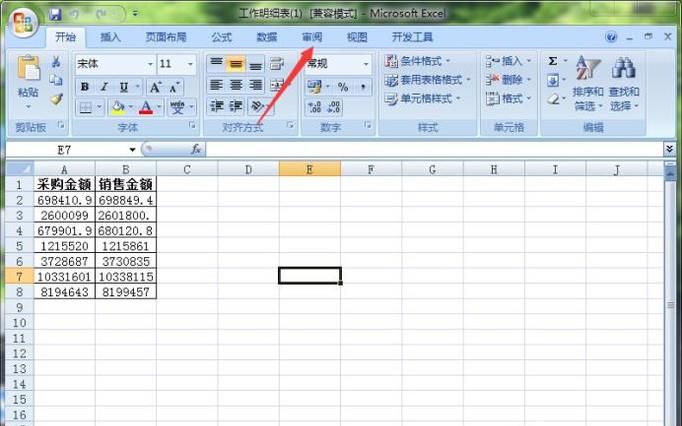Viewport: 682px width, 426px height.
Task: Apply accounting currency format icon
Action: coord(314,87)
